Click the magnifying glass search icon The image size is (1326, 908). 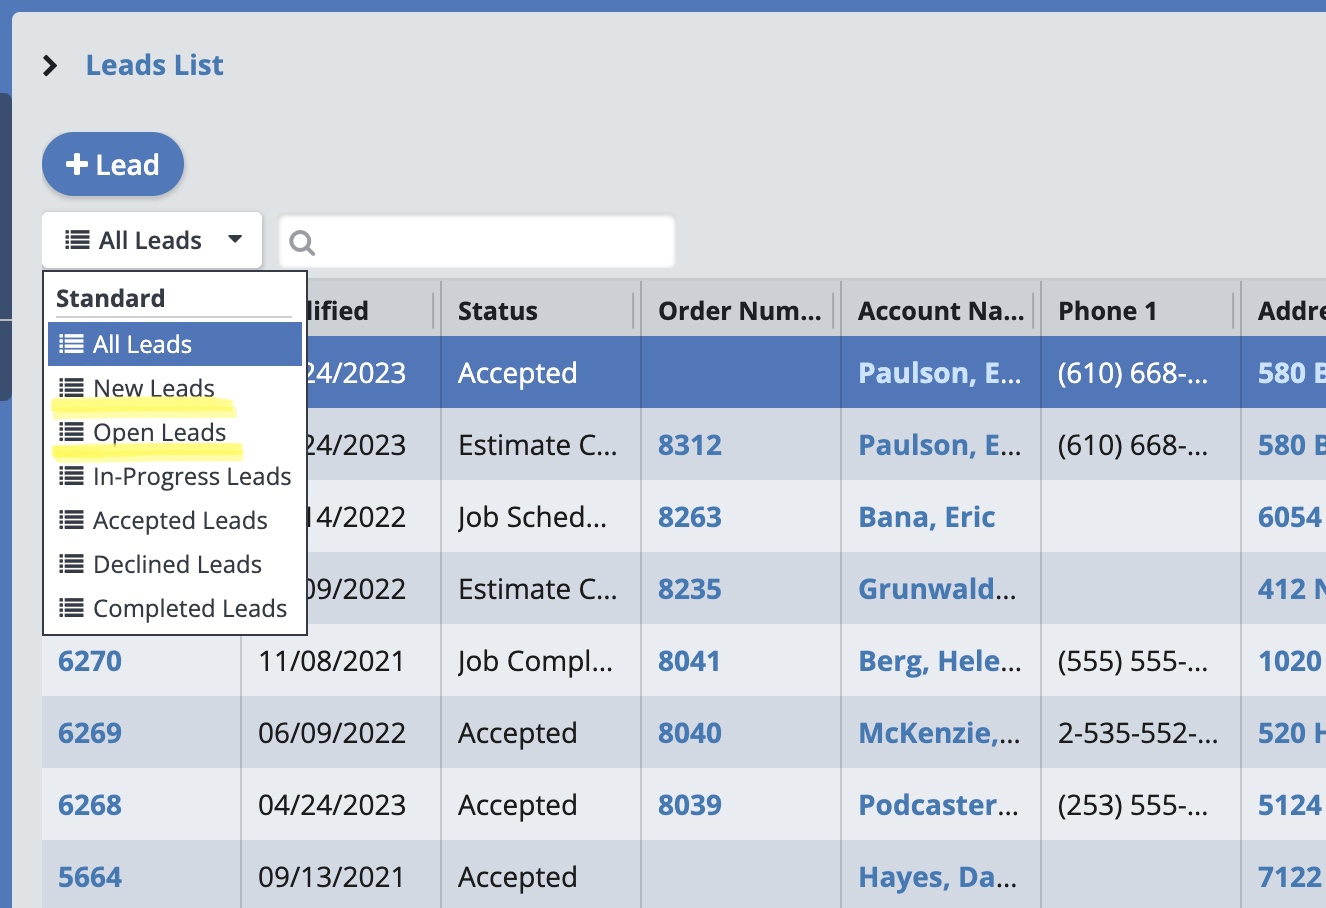tap(303, 240)
